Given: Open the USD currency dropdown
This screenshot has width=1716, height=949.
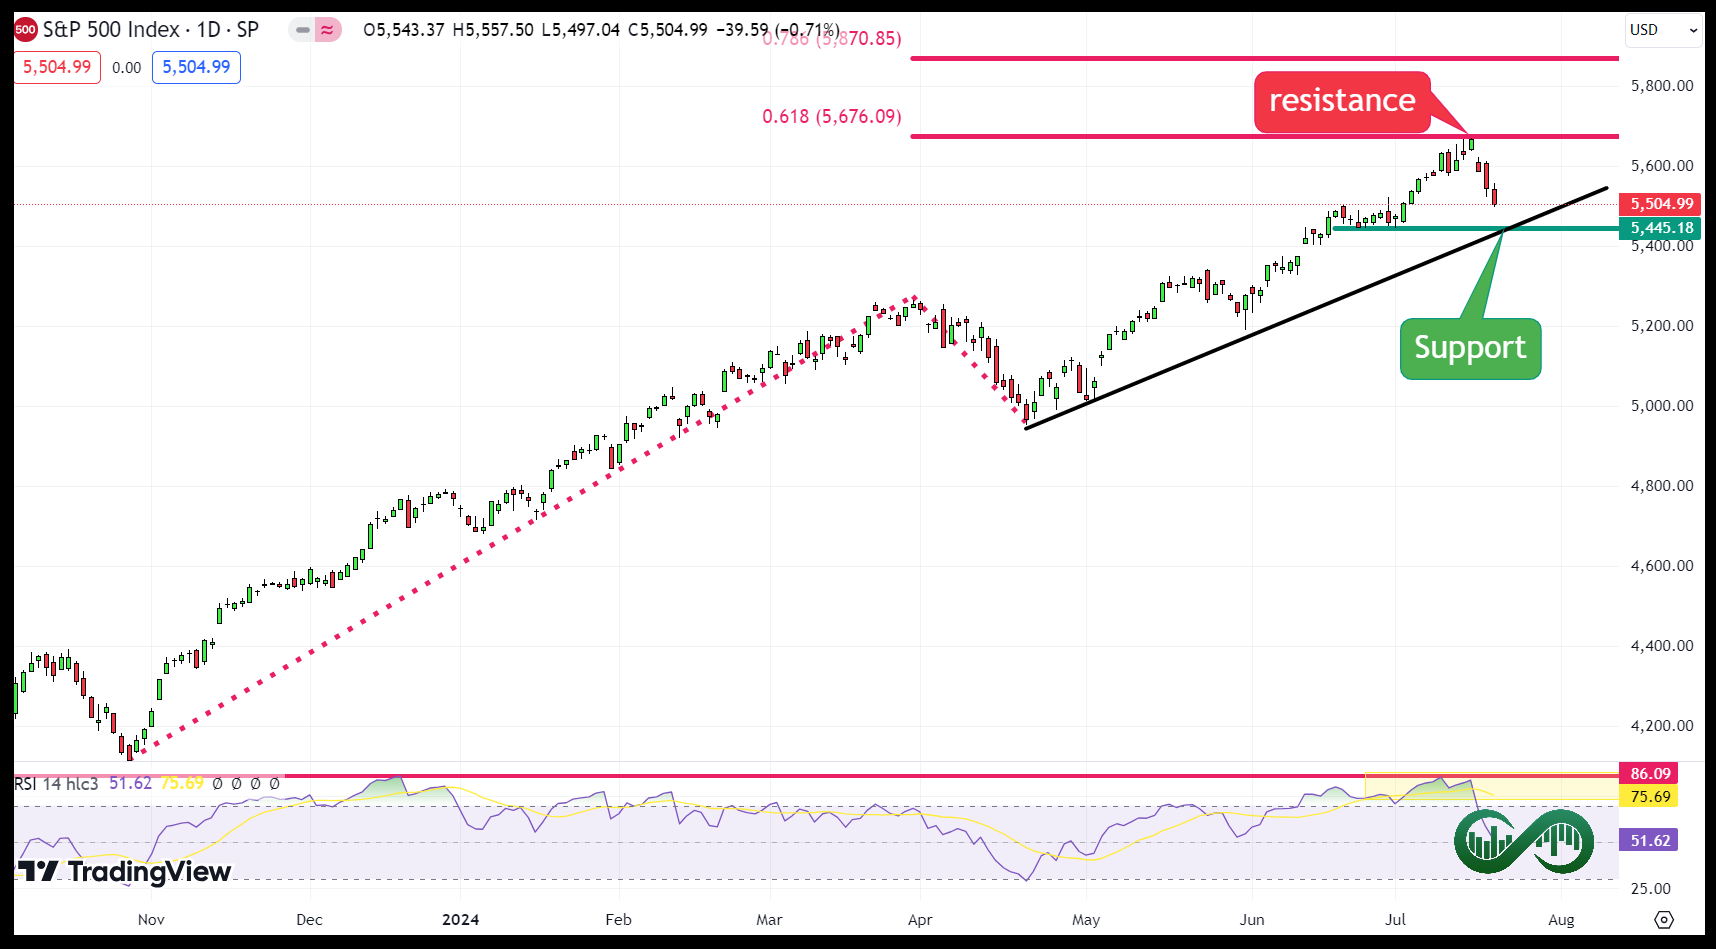Looking at the screenshot, I should tap(1664, 30).
